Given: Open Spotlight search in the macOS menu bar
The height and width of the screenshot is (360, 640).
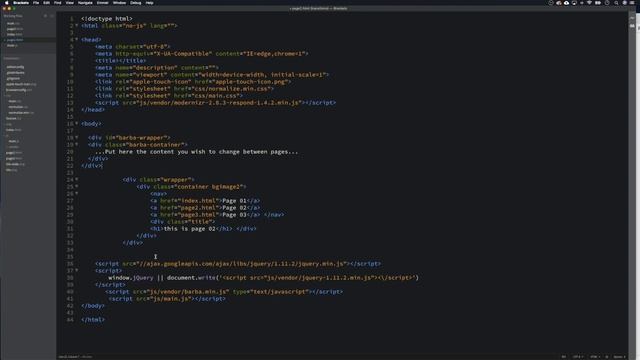Looking at the screenshot, I should [x=616, y=2].
